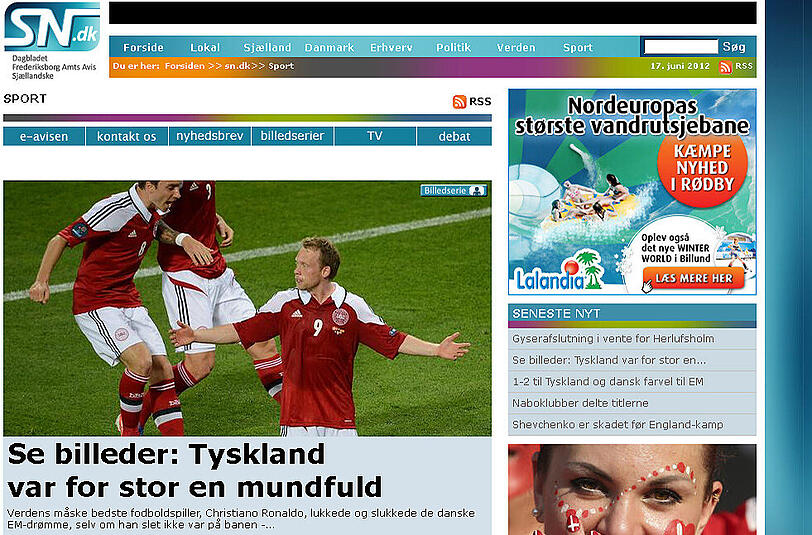This screenshot has height=535, width=812.
Task: Click the Sport breadcrumb item
Action: tap(281, 66)
